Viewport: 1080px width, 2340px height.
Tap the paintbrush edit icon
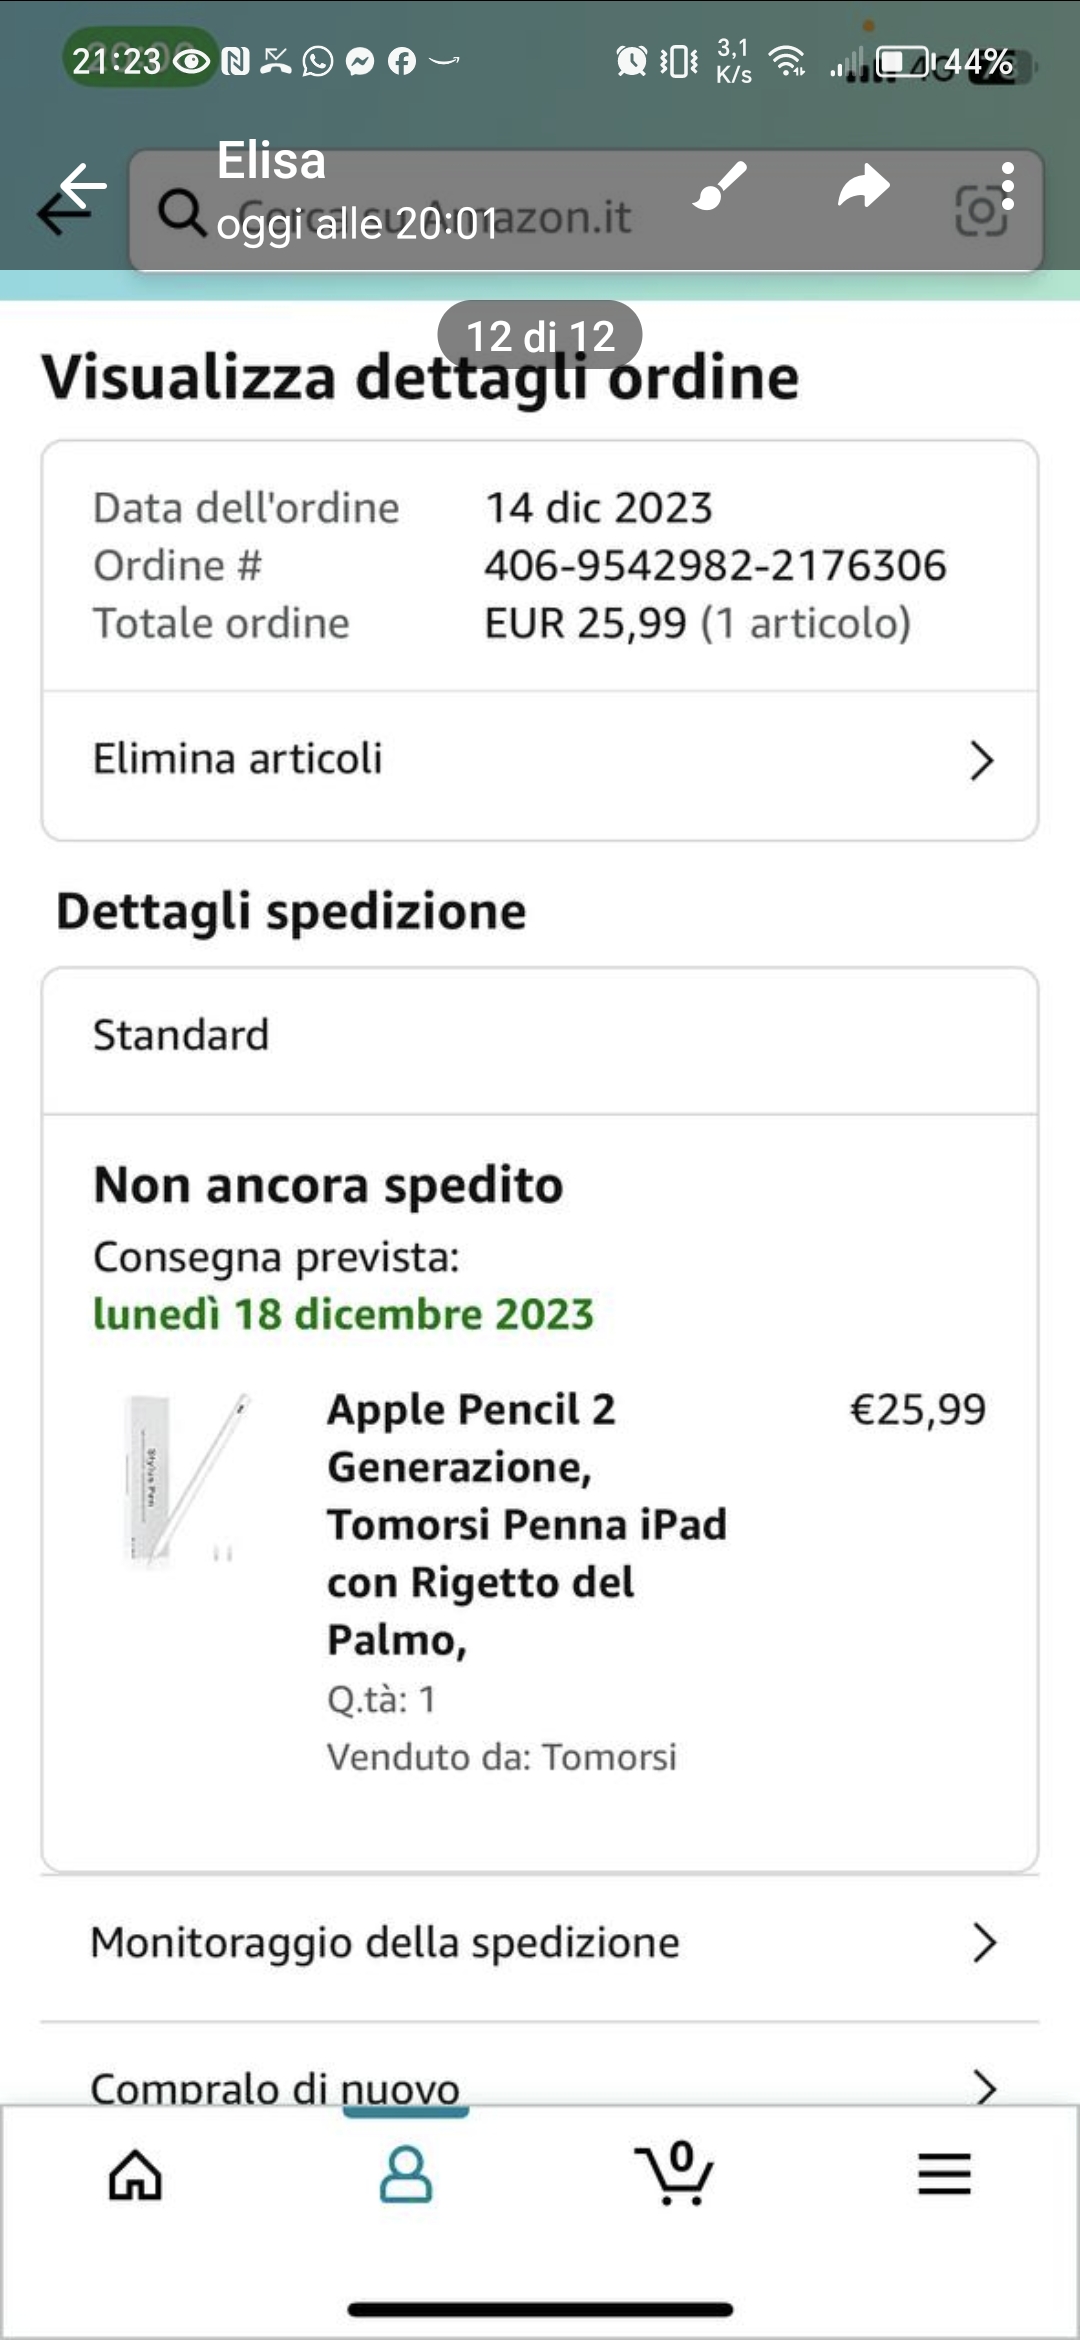point(720,187)
